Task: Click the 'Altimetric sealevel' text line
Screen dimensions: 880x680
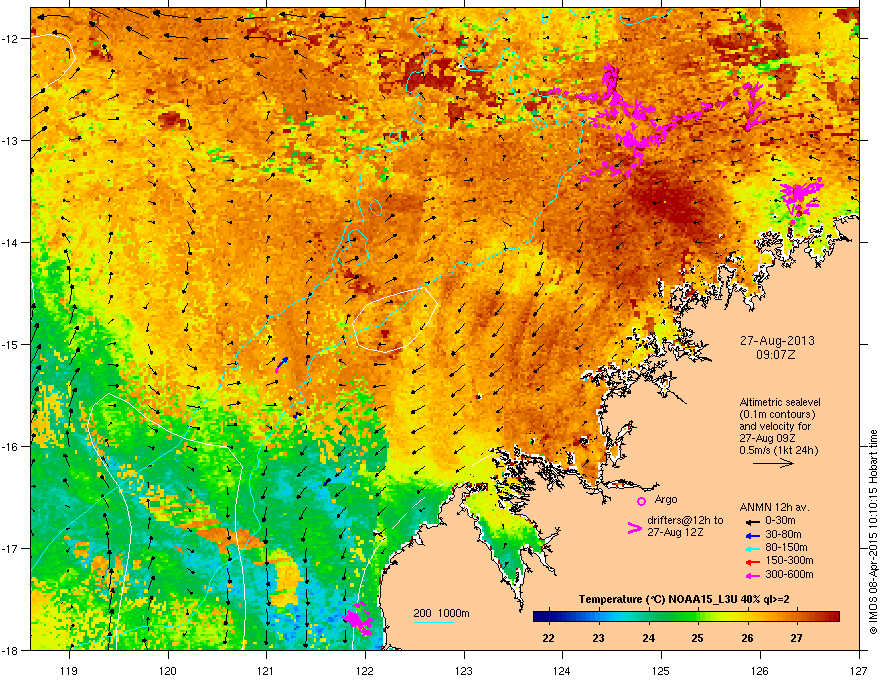Action: coord(780,402)
